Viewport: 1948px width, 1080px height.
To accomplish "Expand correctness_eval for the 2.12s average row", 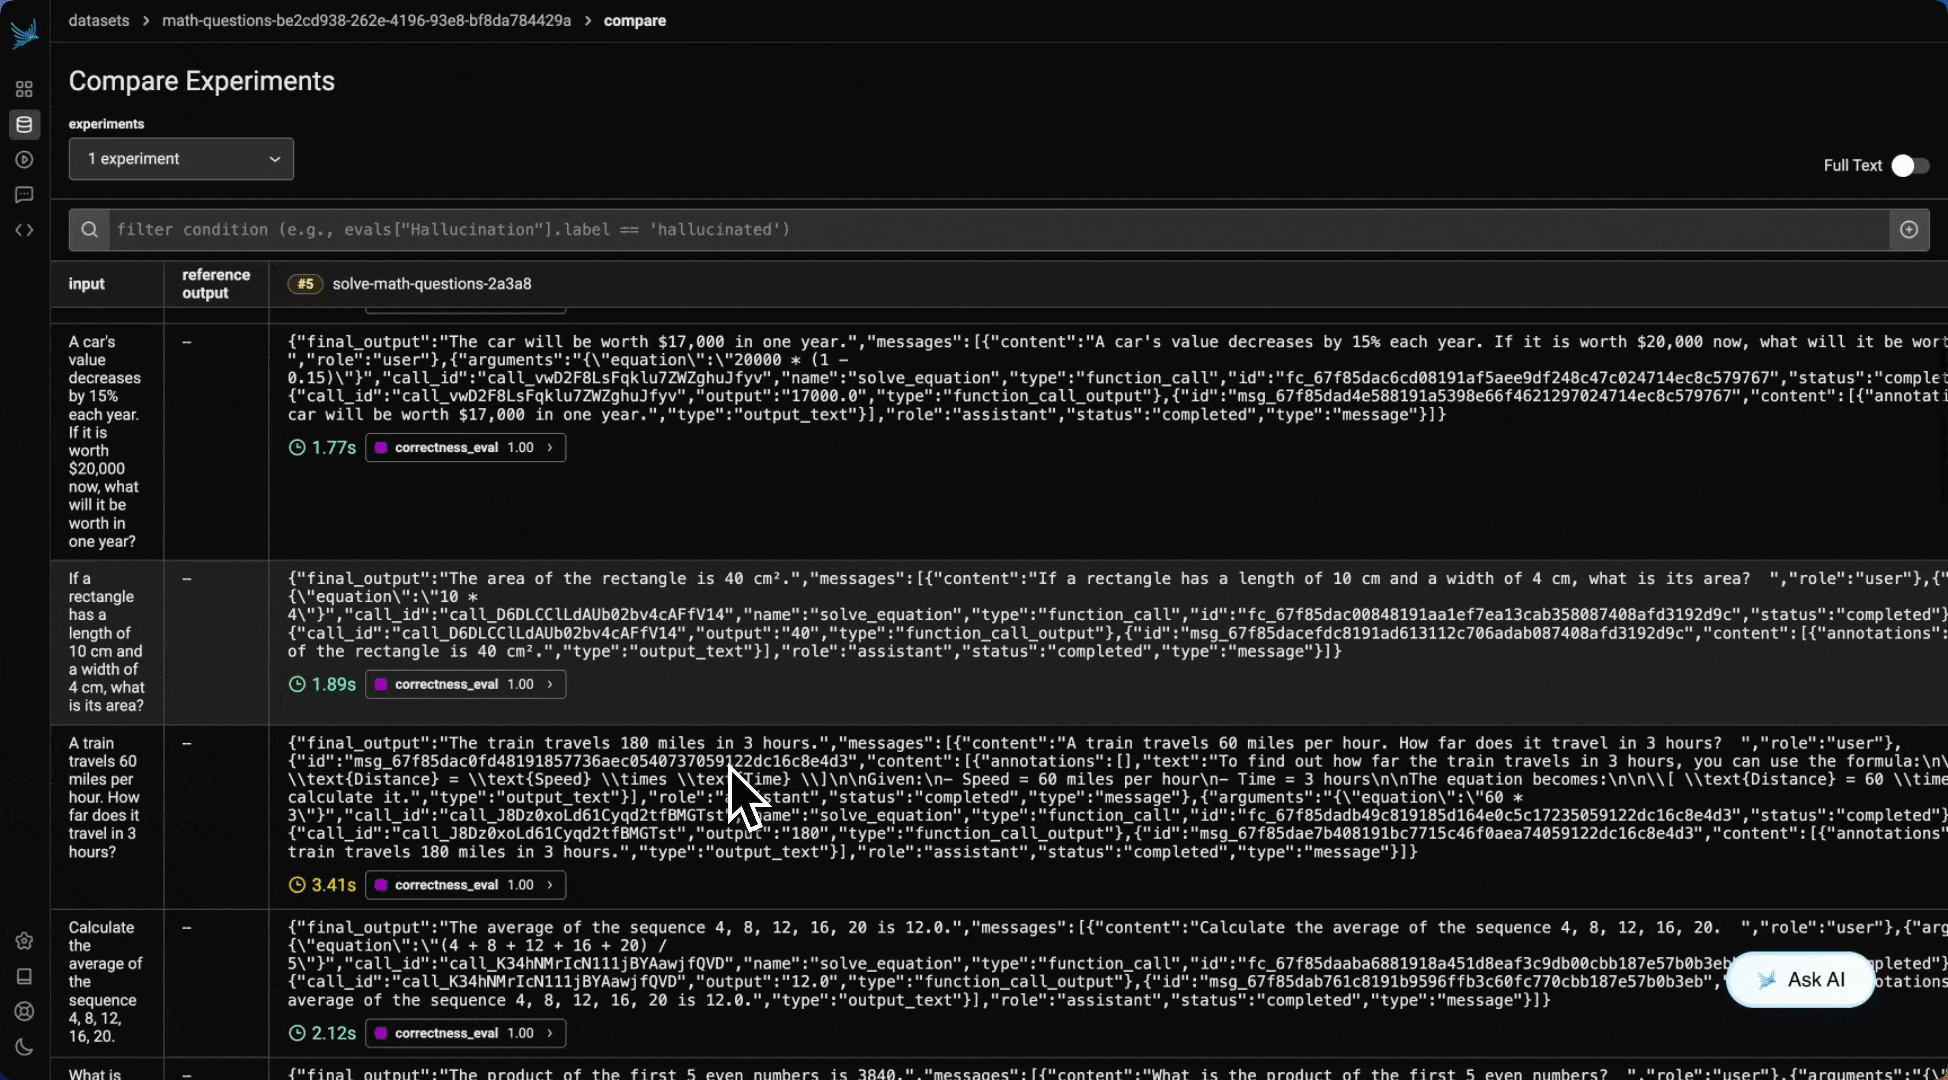I will (x=465, y=1033).
